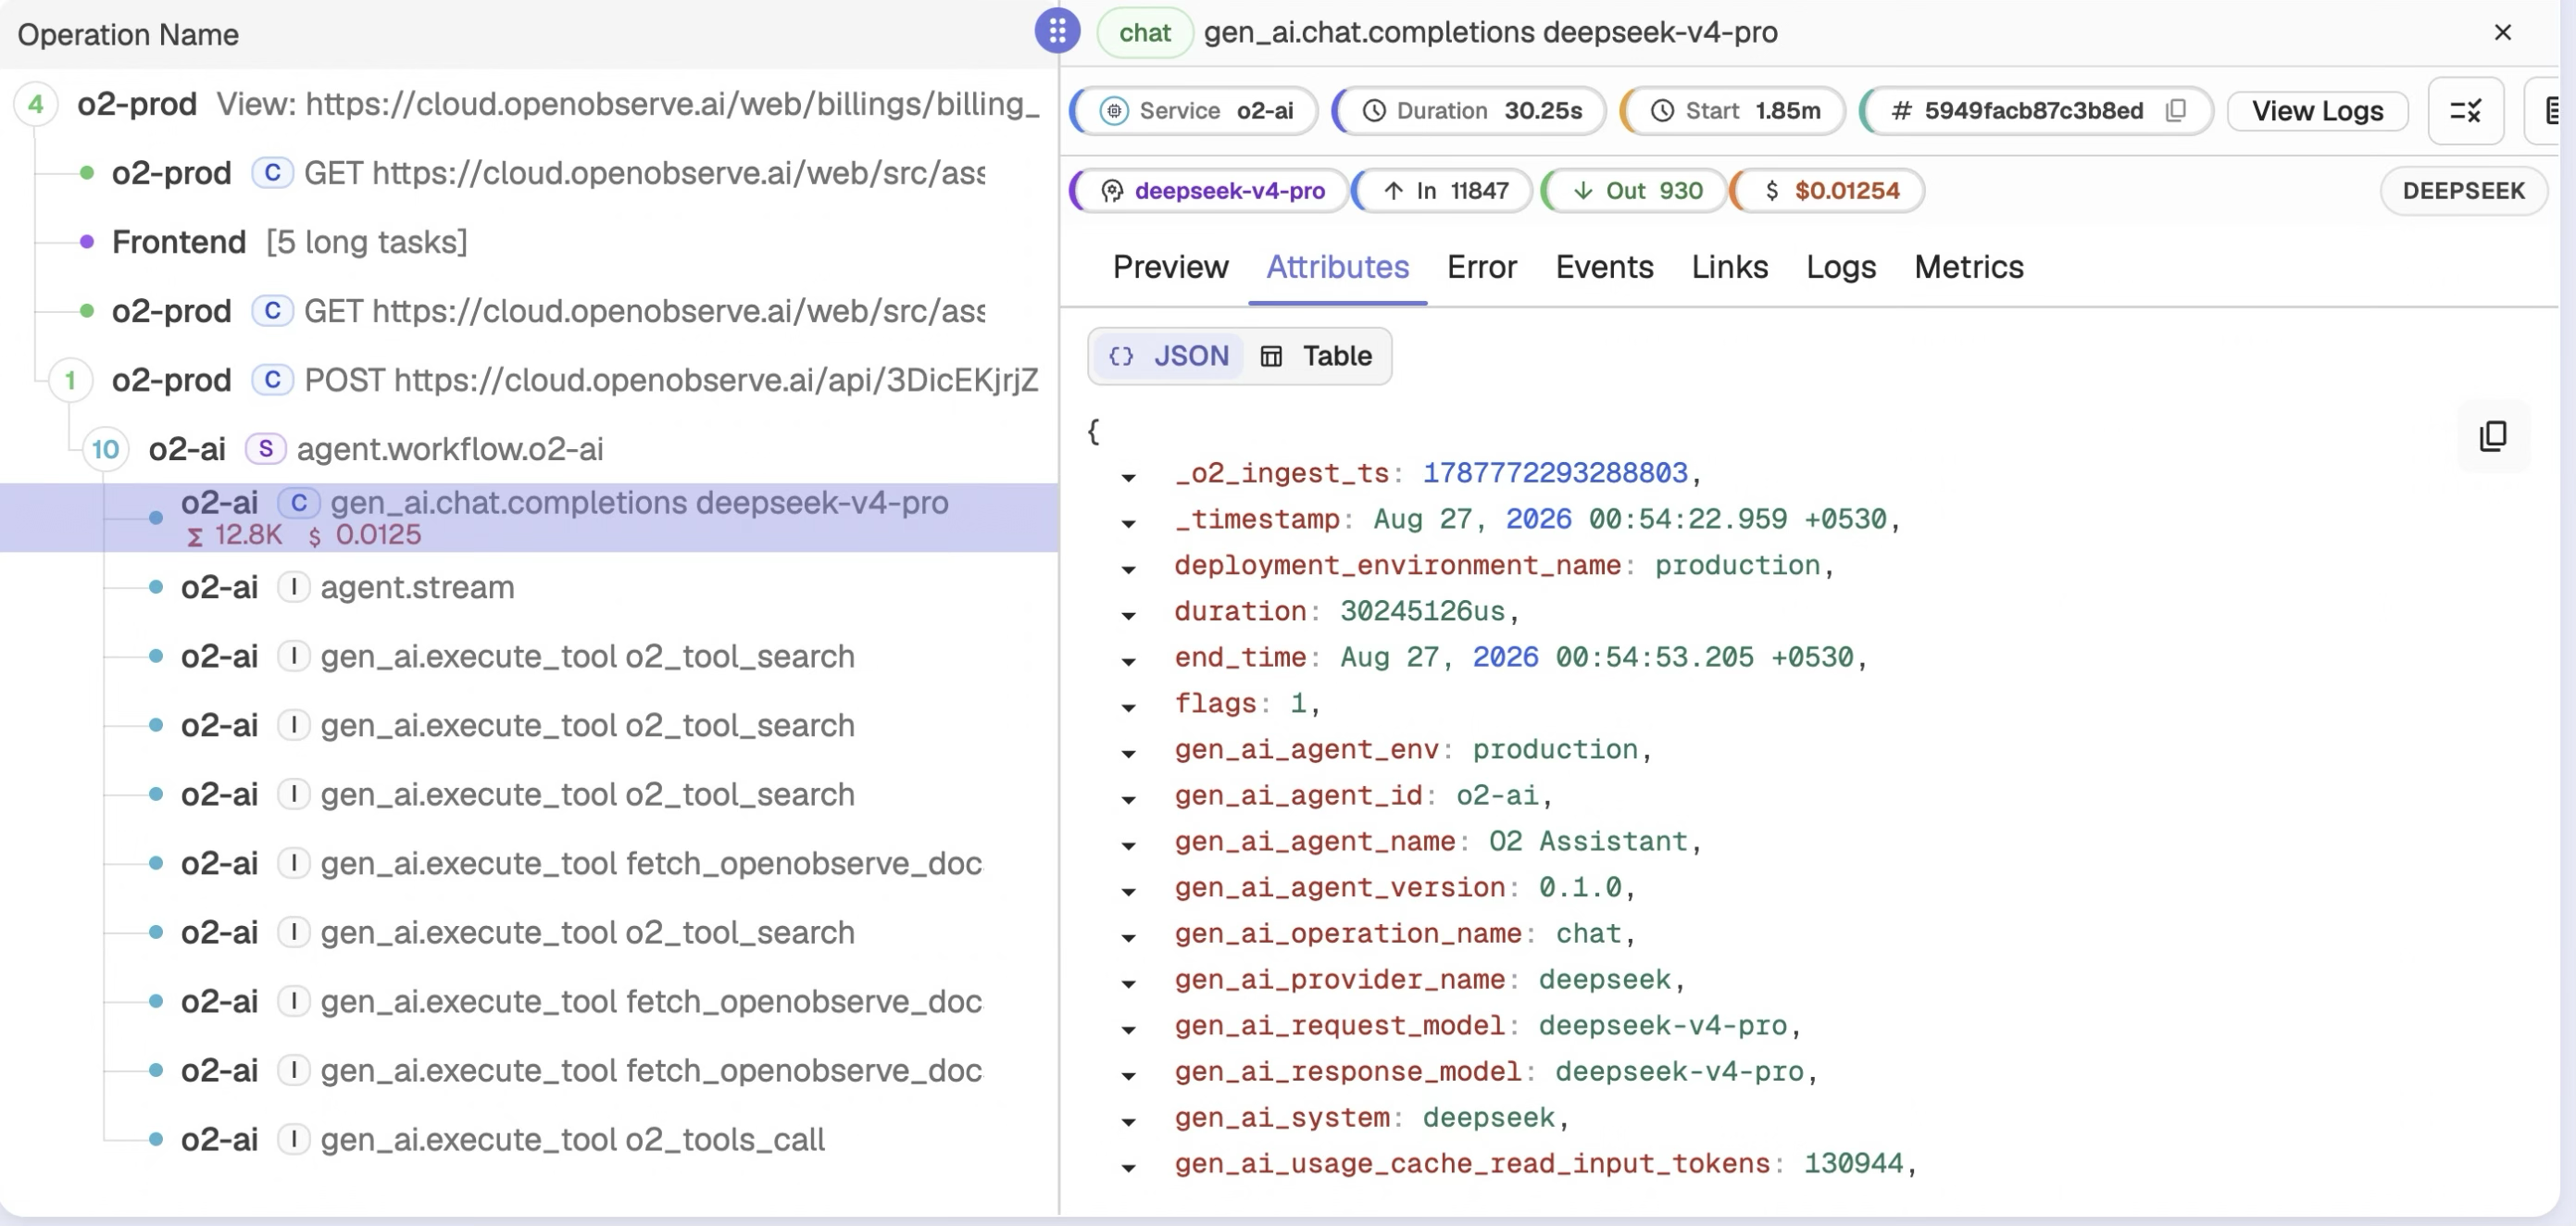Click the Operation Name column header
2576x1226 pixels.
[x=128, y=34]
